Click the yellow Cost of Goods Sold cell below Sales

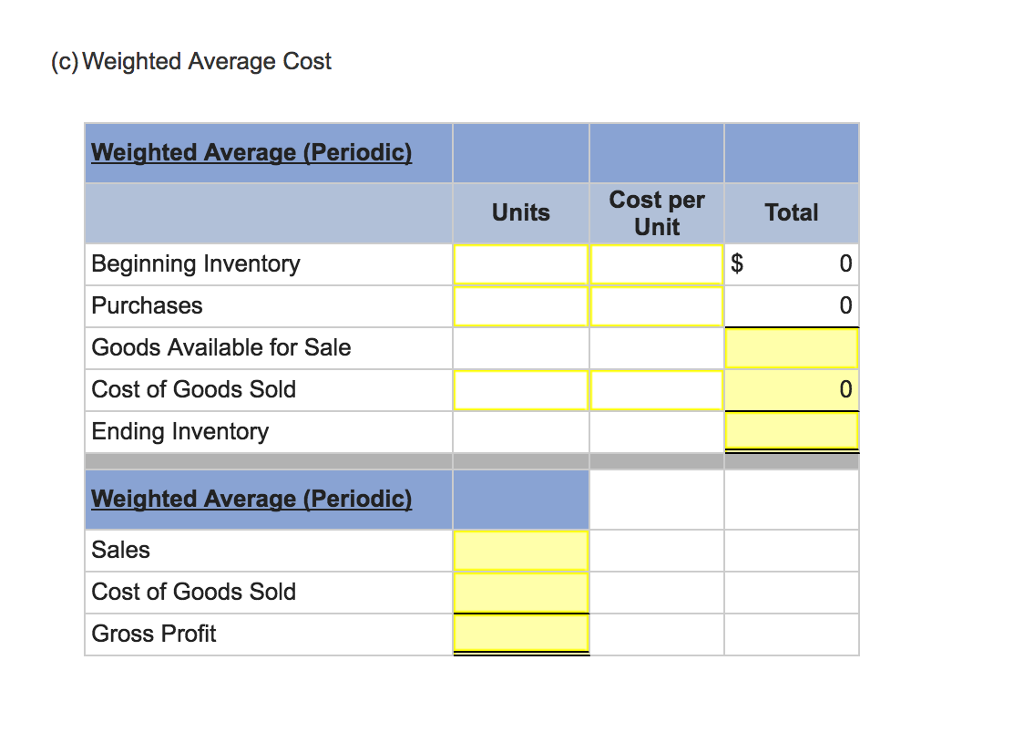pos(520,591)
